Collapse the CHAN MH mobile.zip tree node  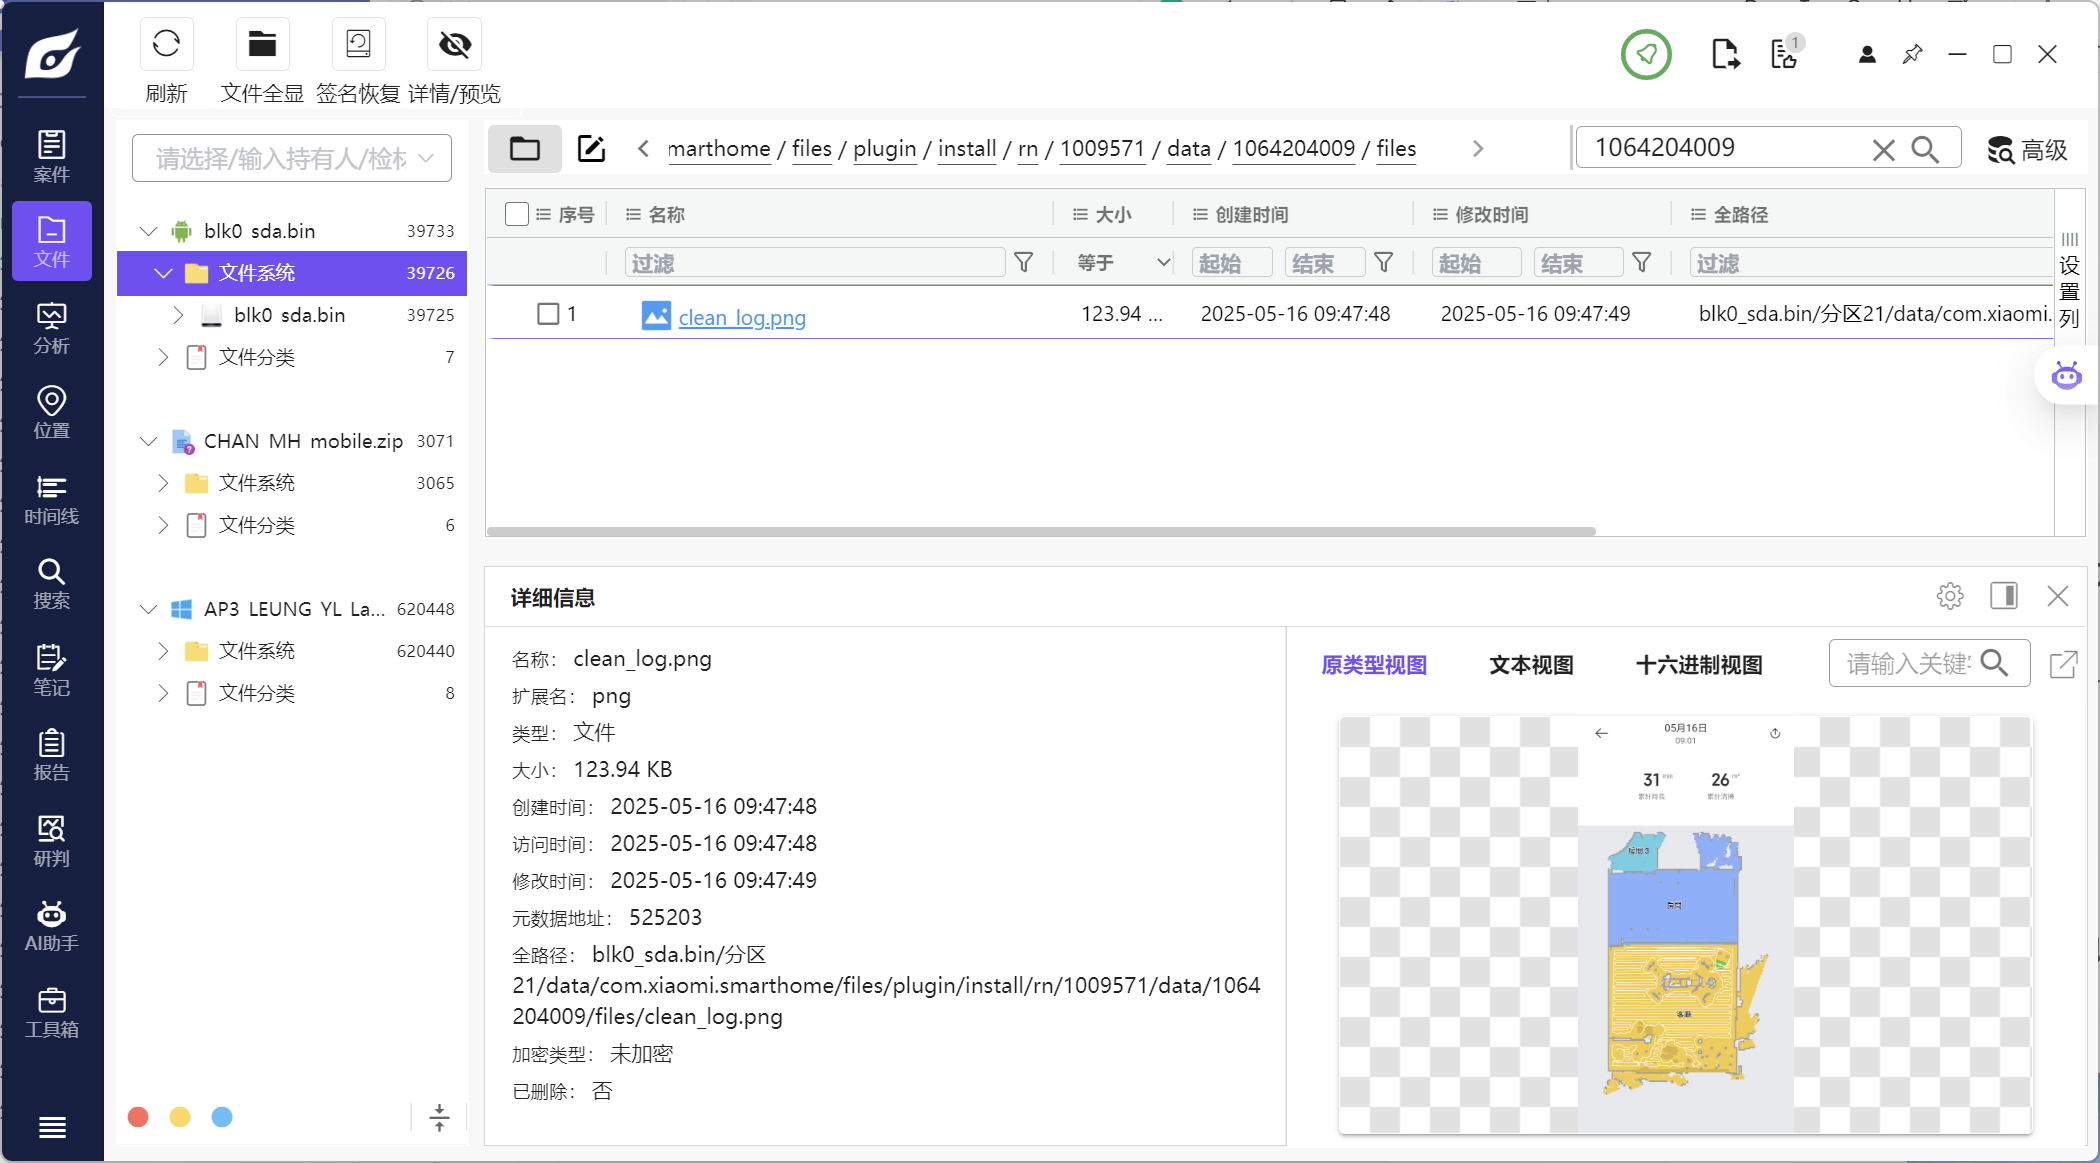(149, 441)
